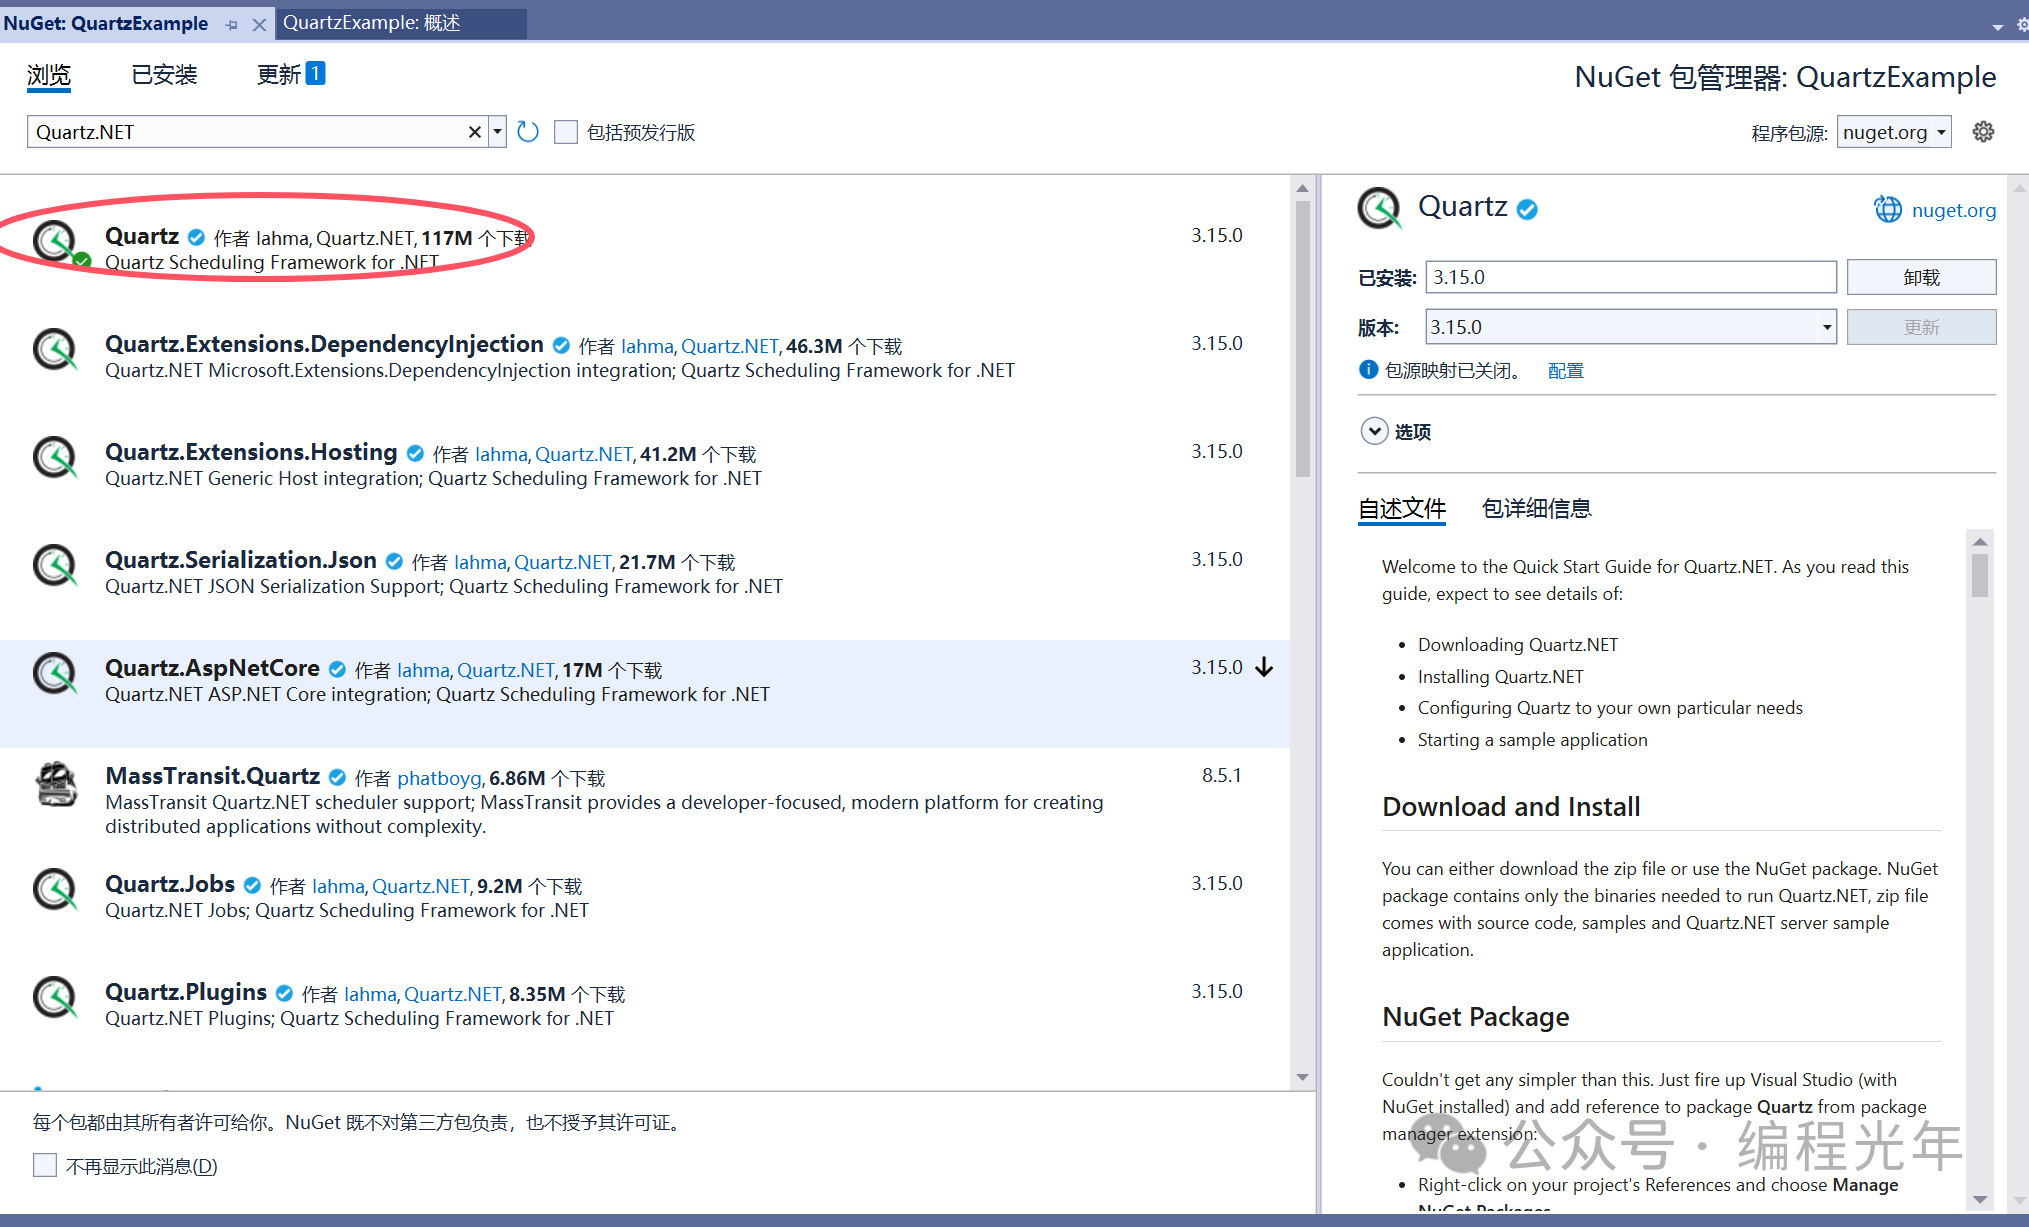Click the verified badge next to Quartz.Jobs
Screen dimensions: 2029x1227
(x=252, y=885)
